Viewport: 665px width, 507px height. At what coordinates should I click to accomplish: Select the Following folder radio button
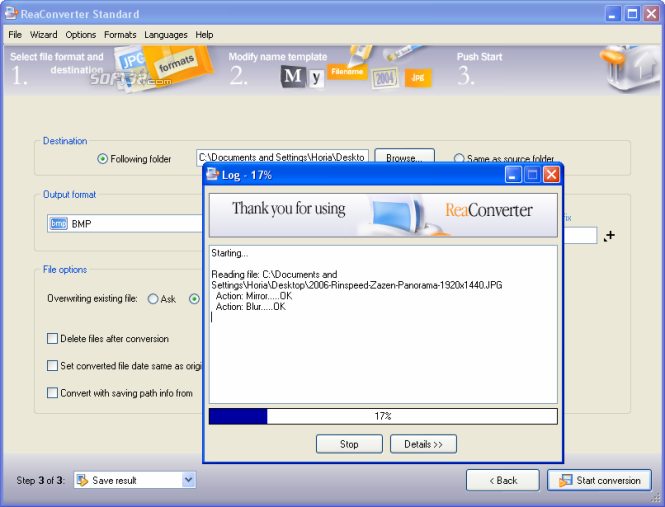click(x=102, y=159)
